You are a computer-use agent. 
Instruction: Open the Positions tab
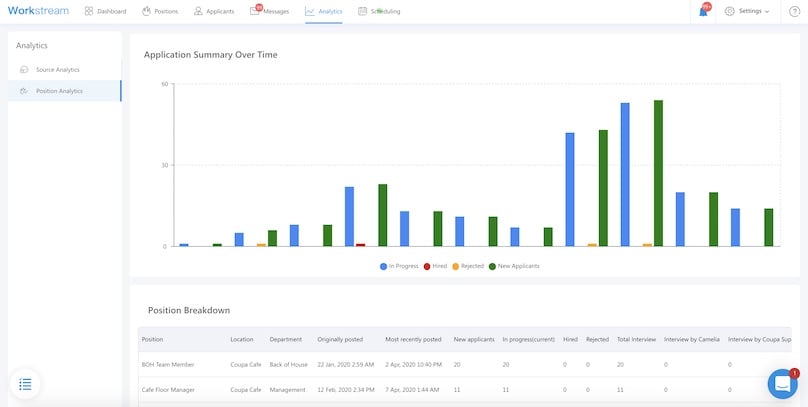point(160,11)
